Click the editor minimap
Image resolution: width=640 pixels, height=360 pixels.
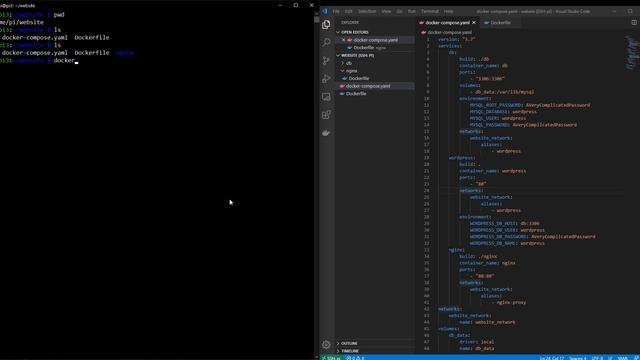pyautogui.click(x=632, y=53)
